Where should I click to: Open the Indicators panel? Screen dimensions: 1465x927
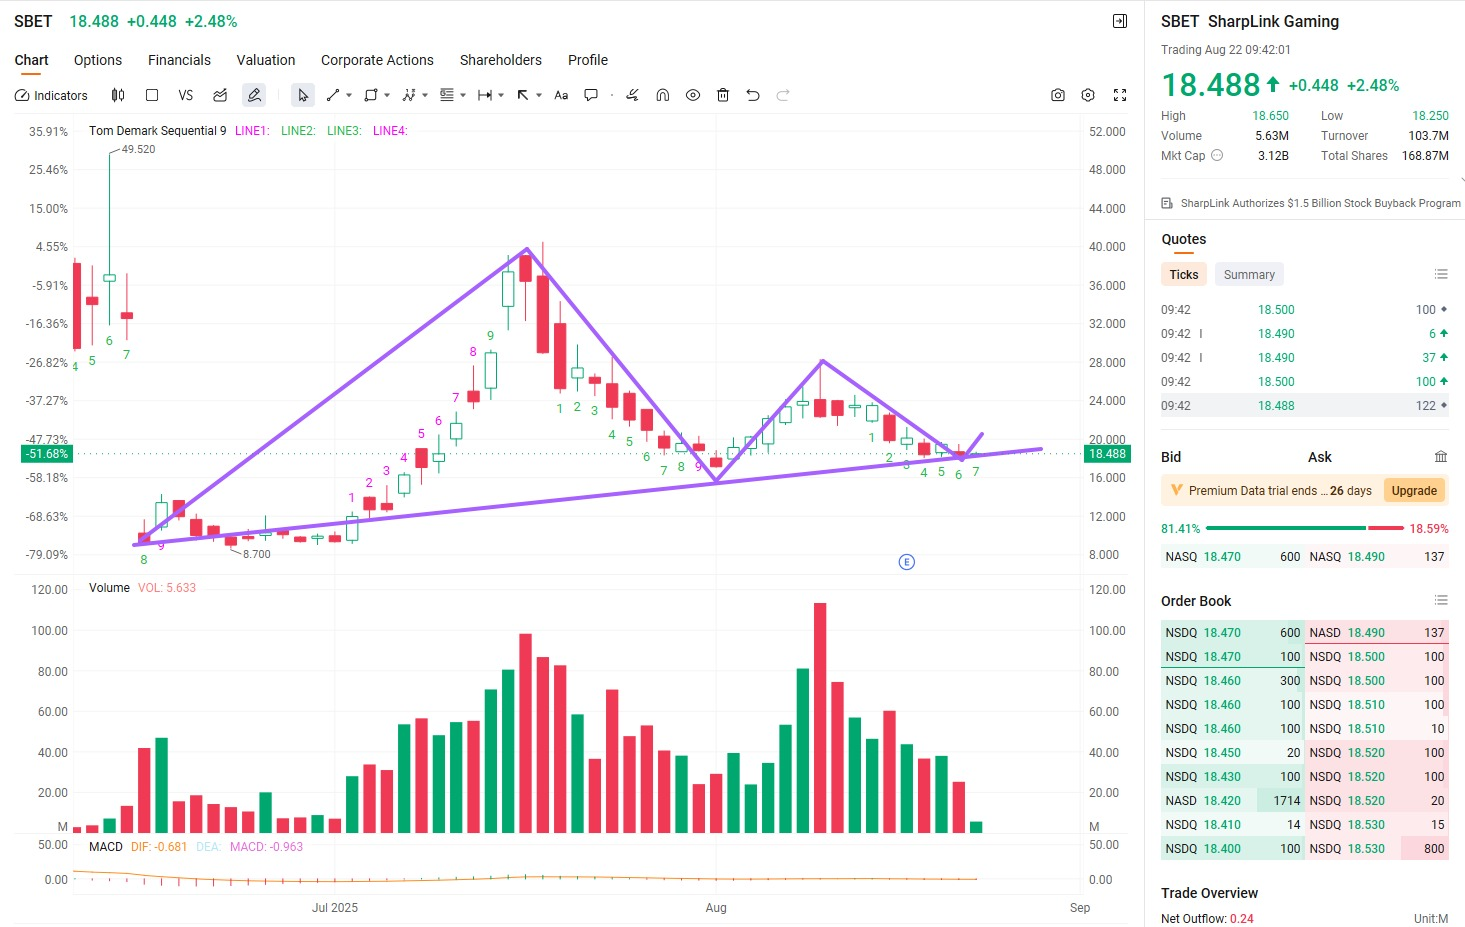point(51,96)
